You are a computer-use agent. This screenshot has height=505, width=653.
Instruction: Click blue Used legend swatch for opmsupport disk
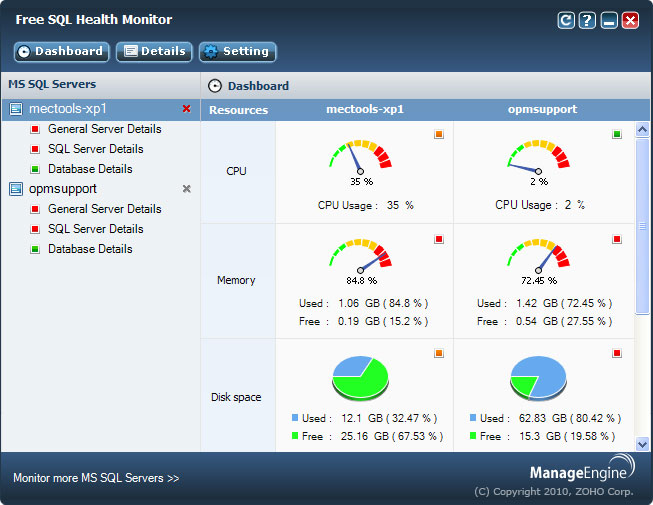tap(473, 417)
